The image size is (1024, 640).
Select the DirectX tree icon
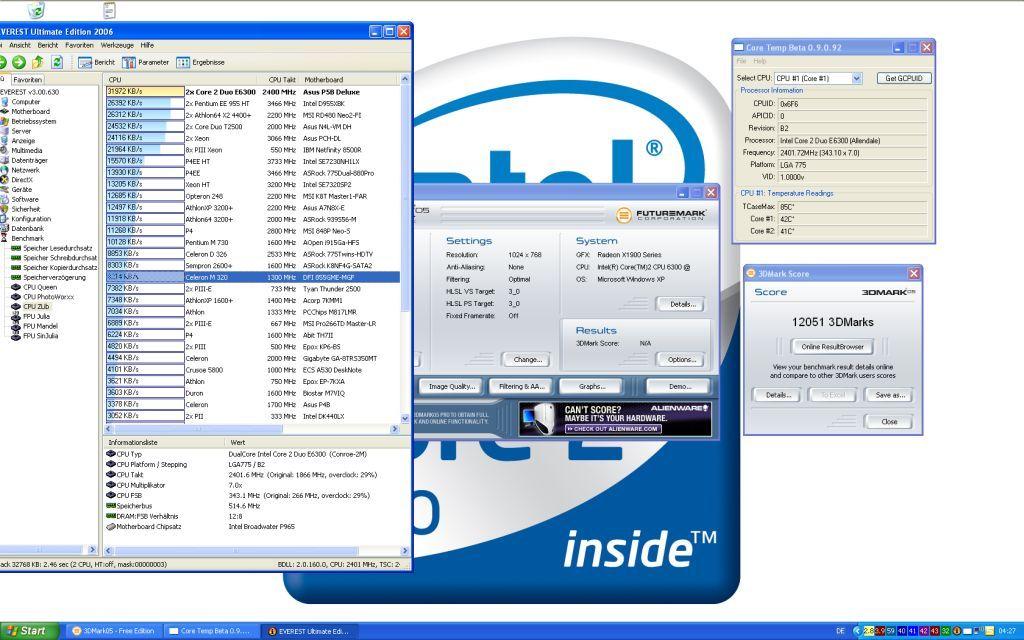[5, 180]
